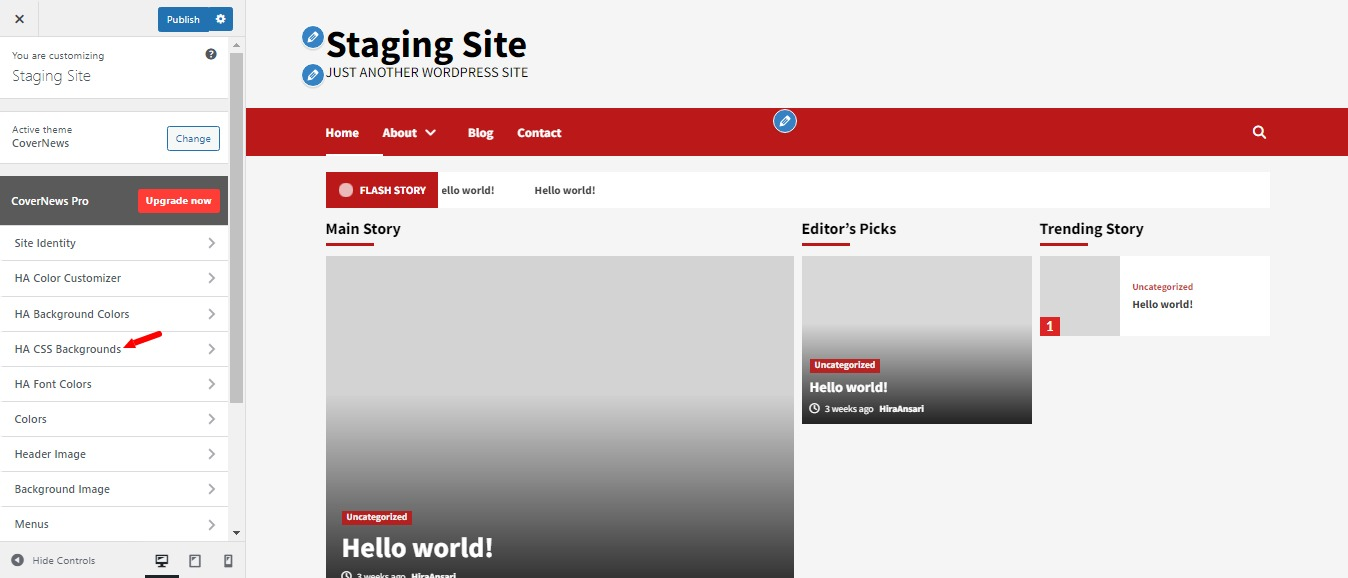This screenshot has height=578, width=1348.
Task: Click the CoverNews Pro heading
Action: (50, 201)
